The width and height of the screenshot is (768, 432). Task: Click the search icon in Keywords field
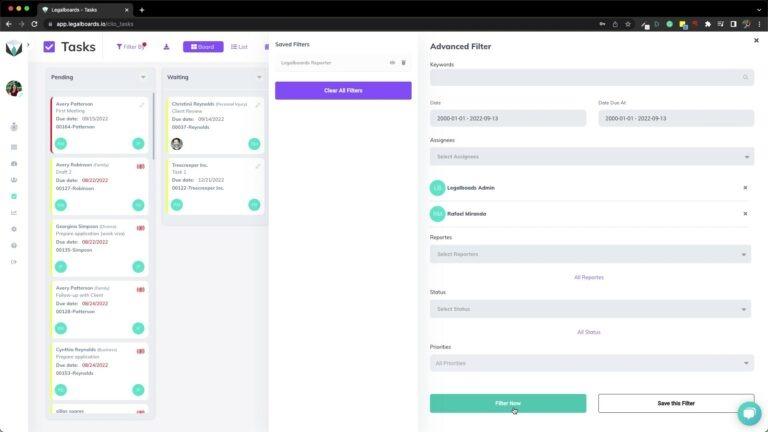745,77
